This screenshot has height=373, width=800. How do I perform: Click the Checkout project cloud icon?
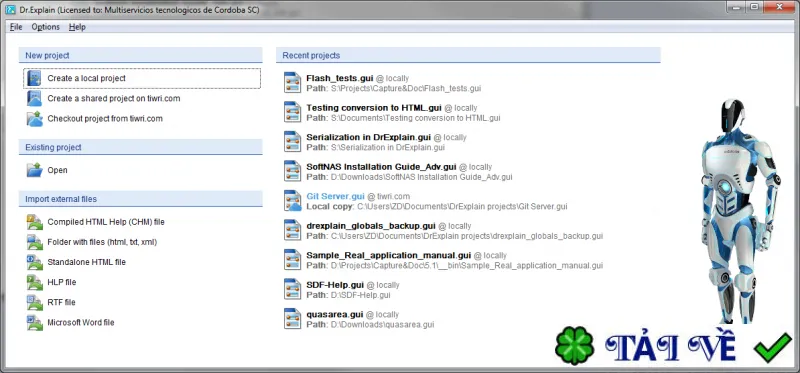[x=34, y=118]
